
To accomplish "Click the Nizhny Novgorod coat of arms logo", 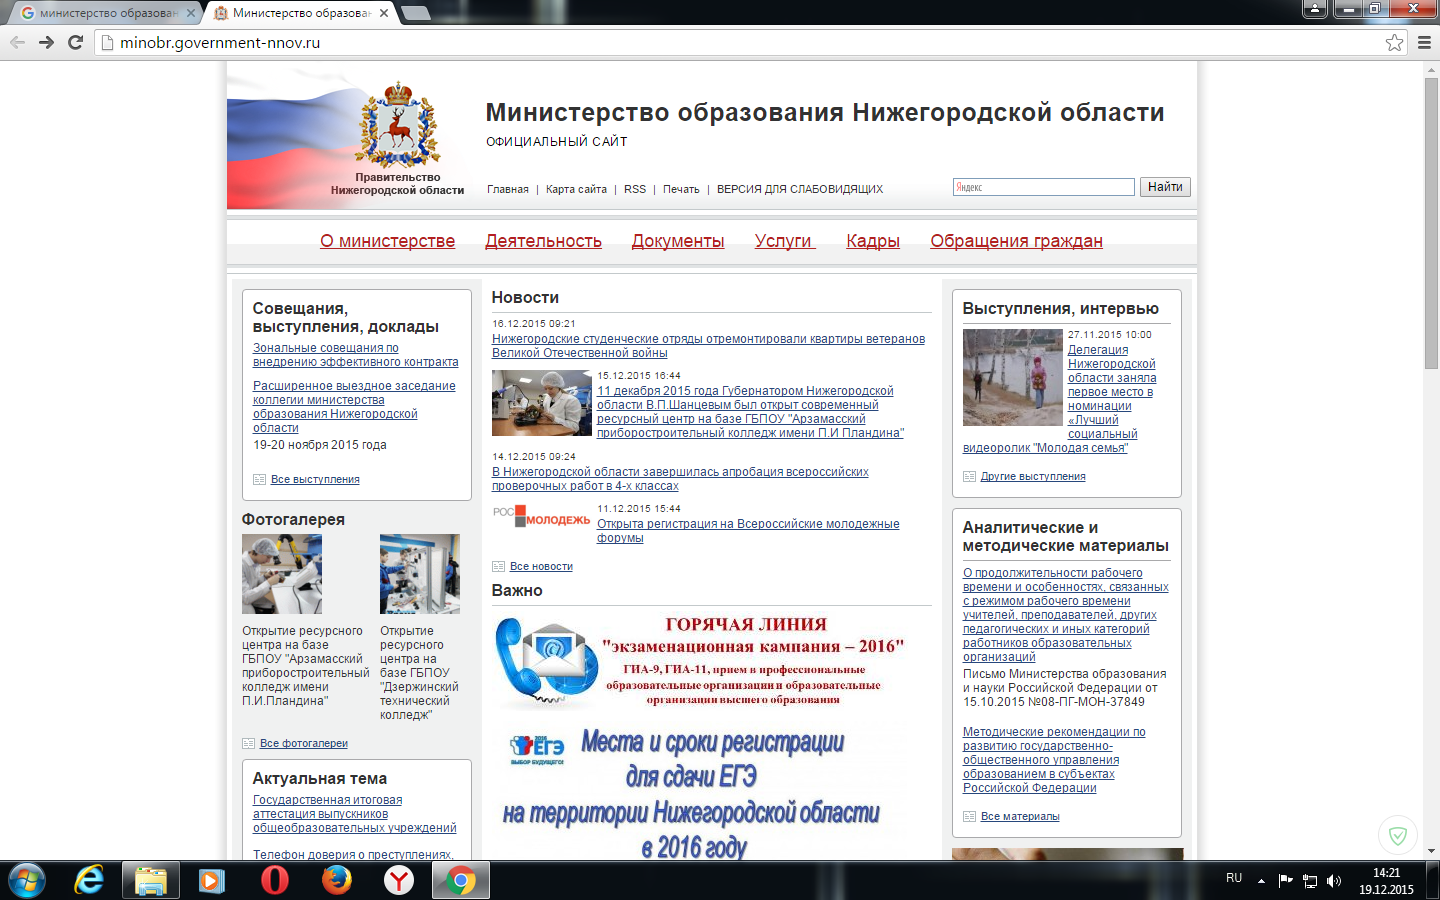I will click(398, 125).
